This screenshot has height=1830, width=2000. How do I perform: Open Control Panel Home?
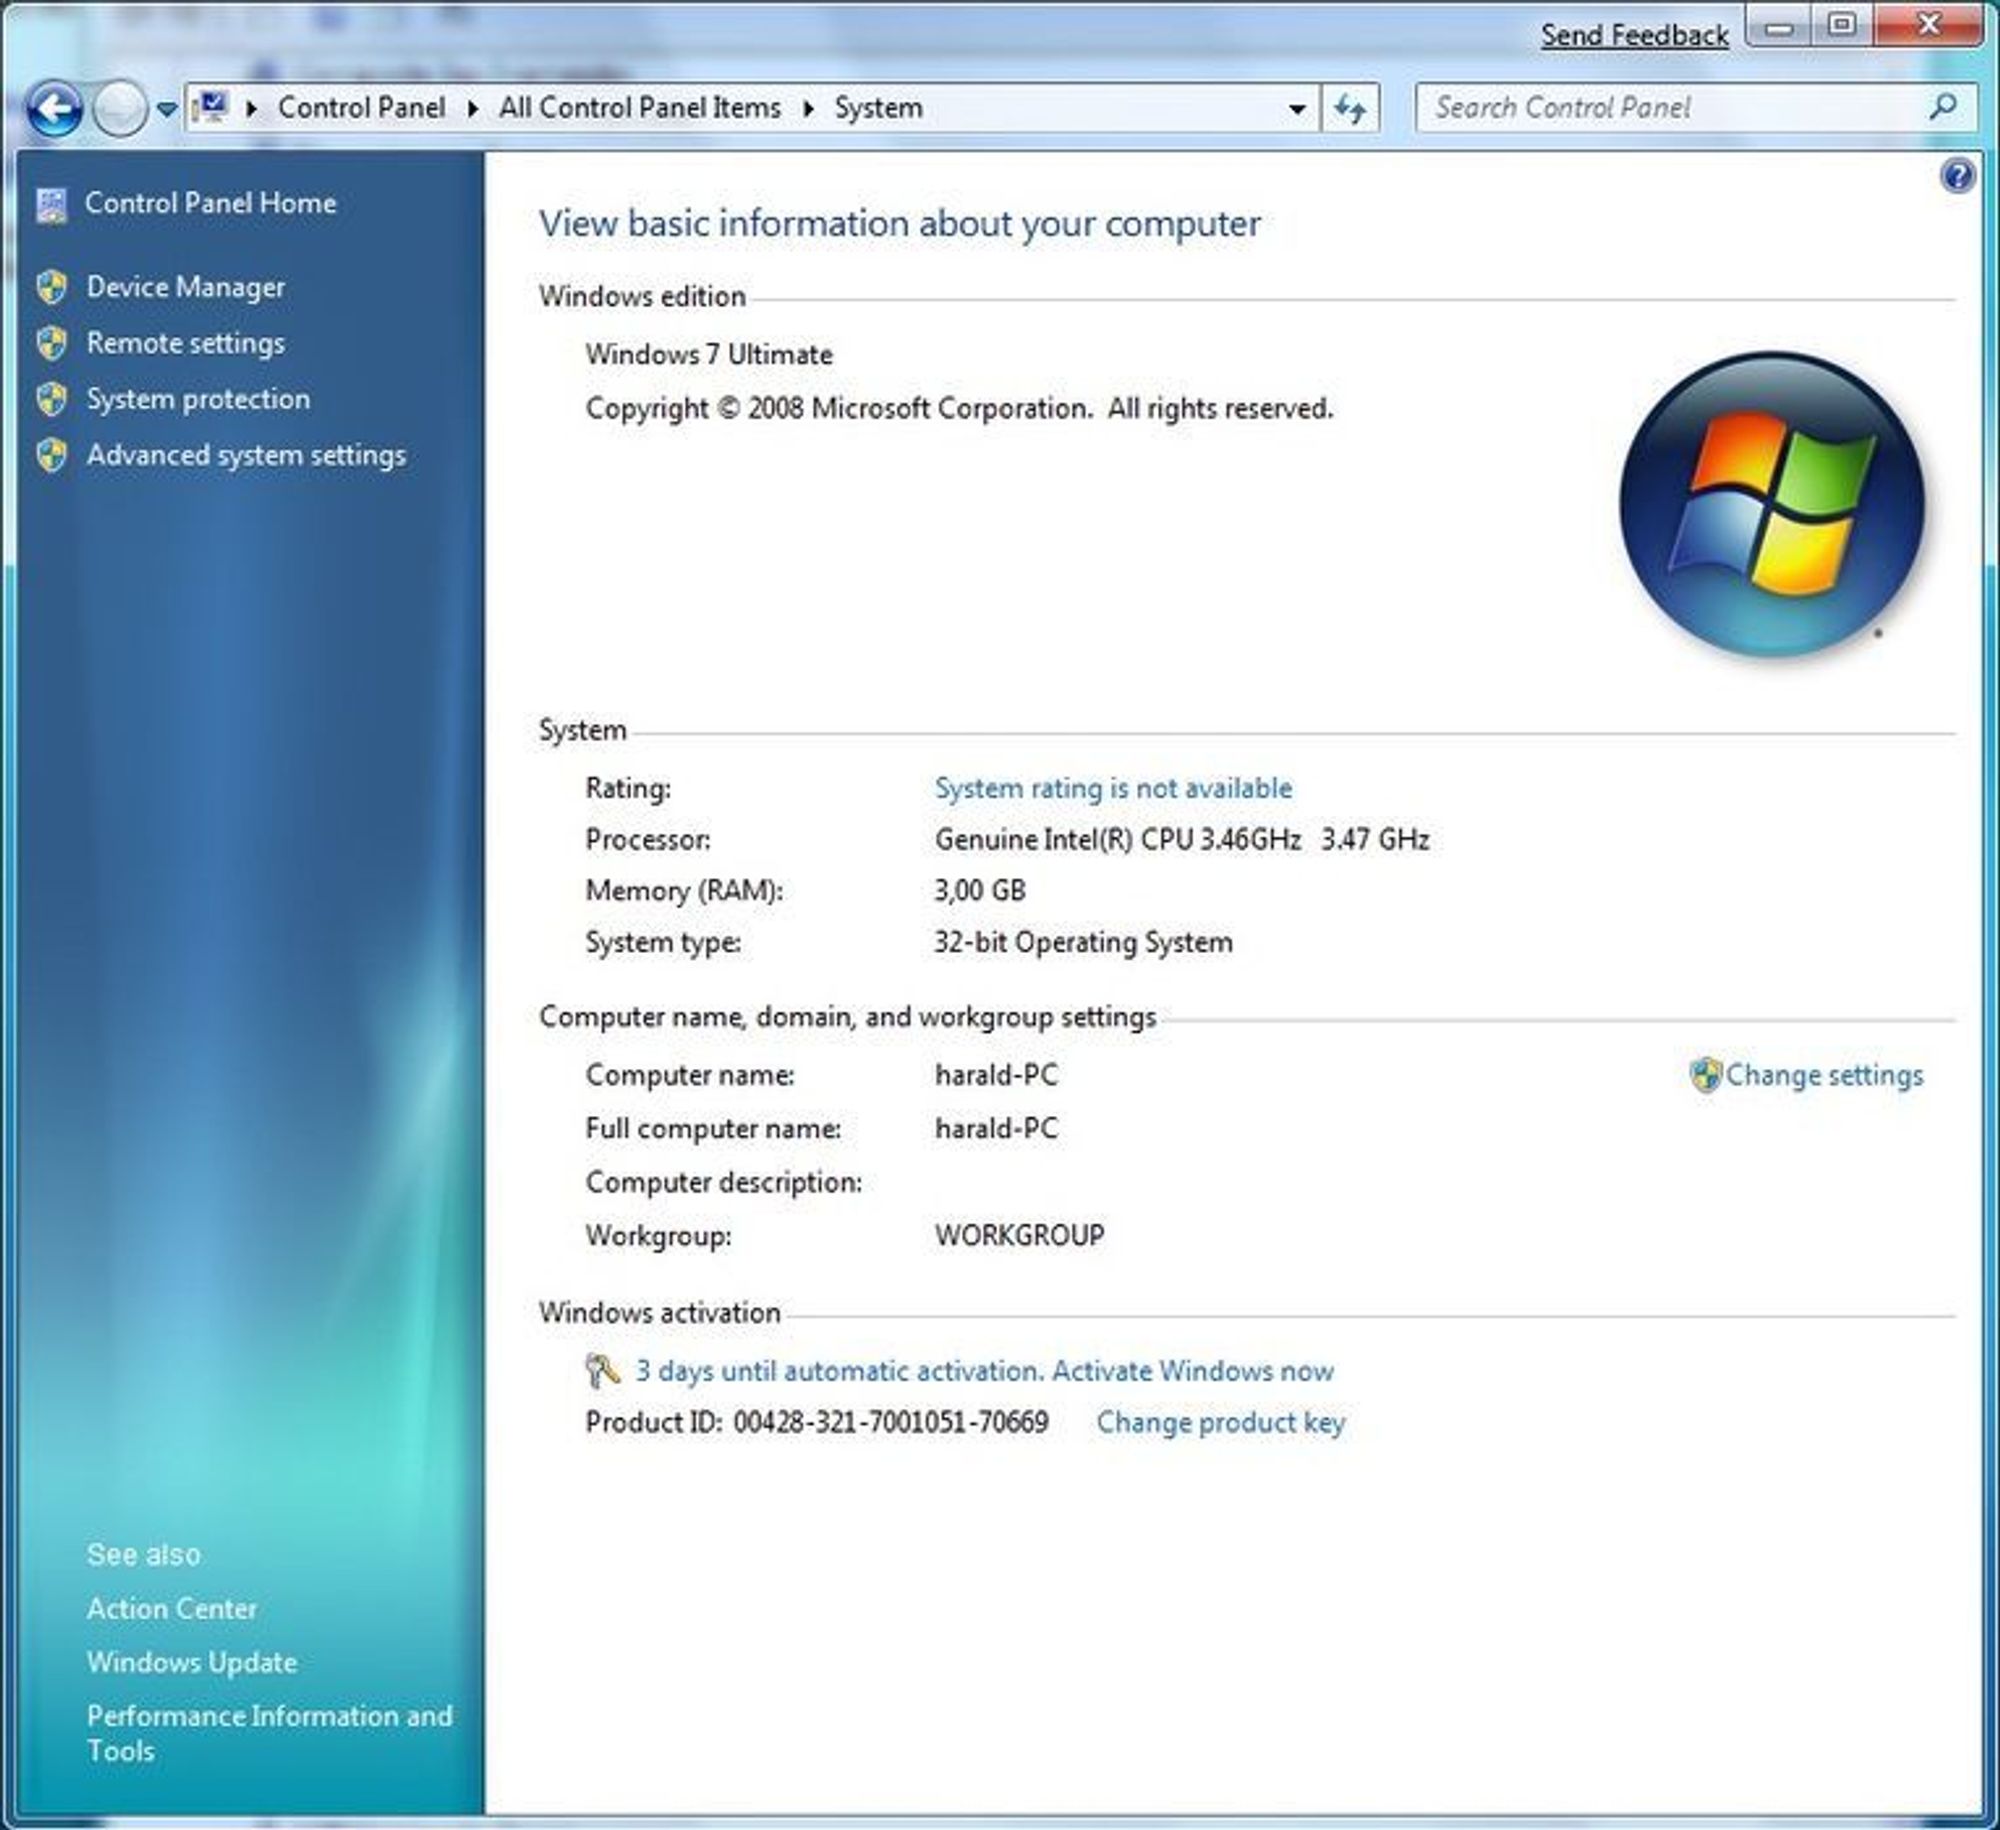point(210,203)
